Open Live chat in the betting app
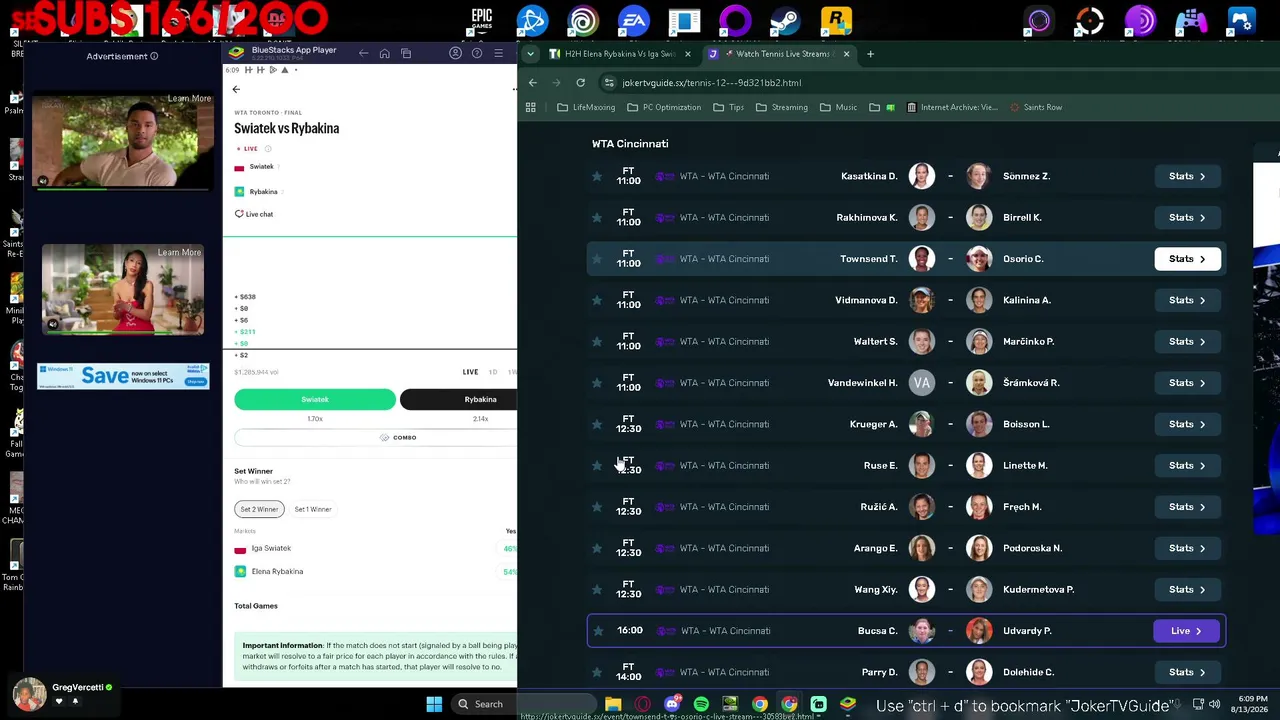The width and height of the screenshot is (1280, 720). tap(254, 214)
